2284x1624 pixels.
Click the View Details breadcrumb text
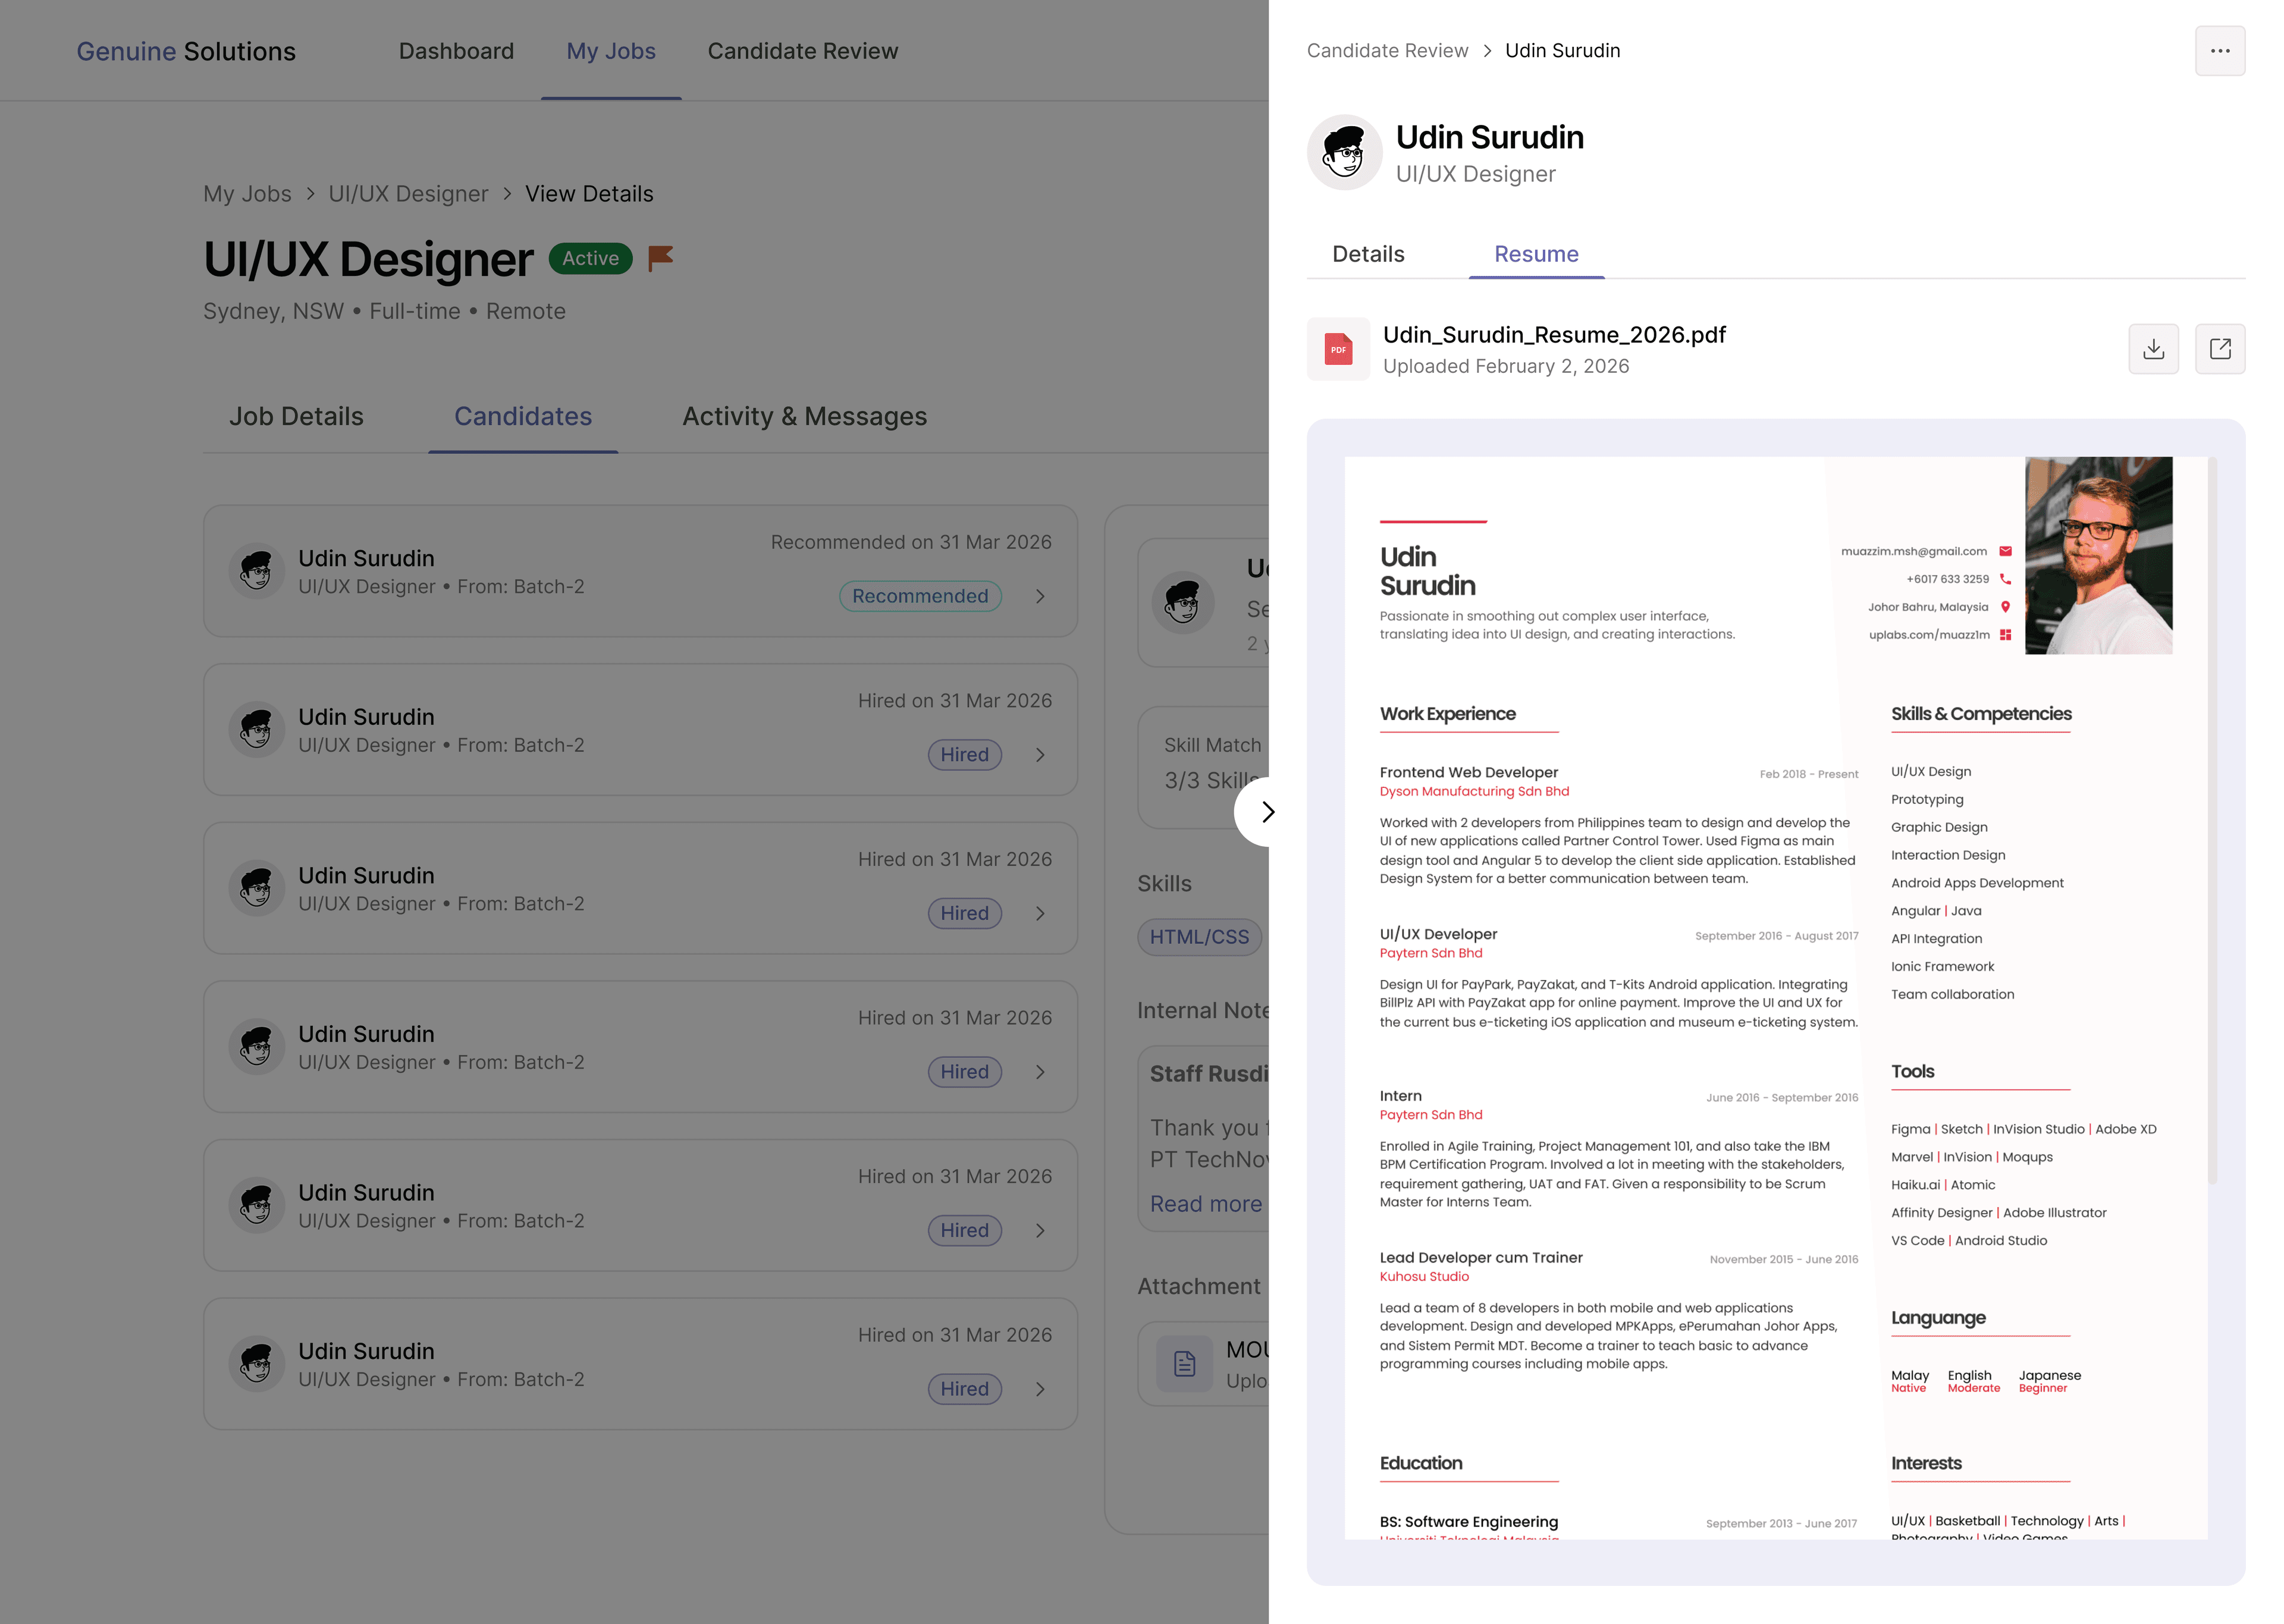(x=589, y=194)
